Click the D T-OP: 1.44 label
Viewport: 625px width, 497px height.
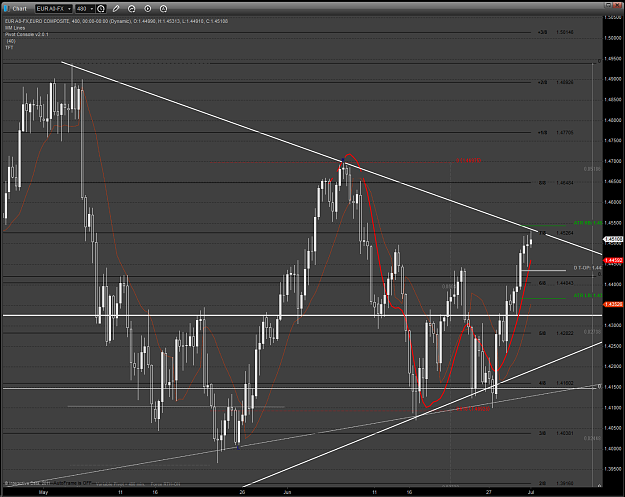pyautogui.click(x=588, y=268)
